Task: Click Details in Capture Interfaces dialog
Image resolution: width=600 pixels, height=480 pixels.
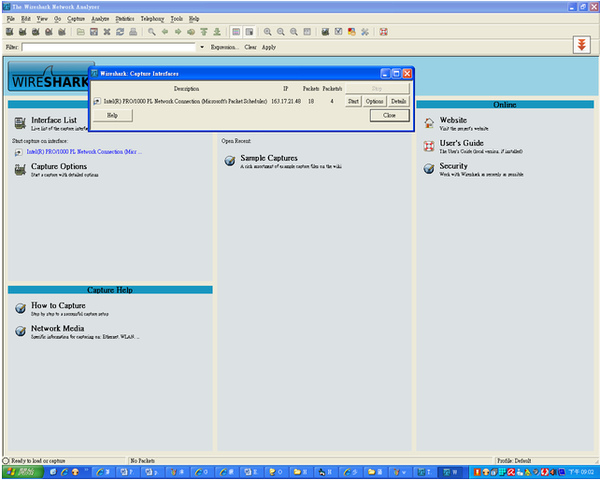Action: [398, 101]
